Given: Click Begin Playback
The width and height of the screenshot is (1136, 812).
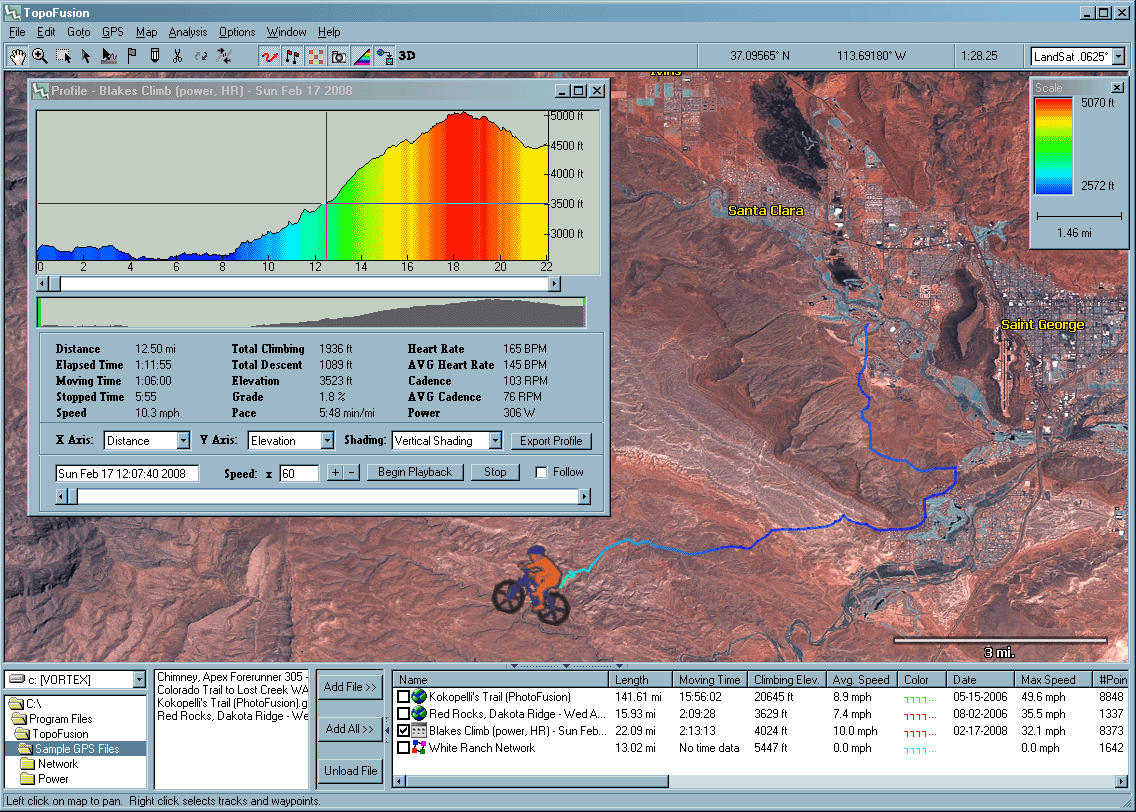Looking at the screenshot, I should coord(414,472).
